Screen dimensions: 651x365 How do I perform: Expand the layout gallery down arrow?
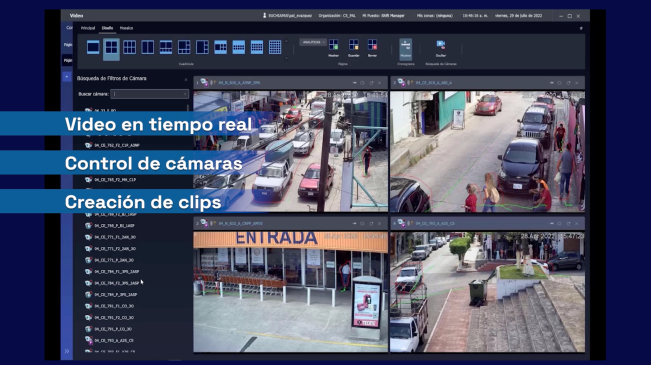[x=286, y=58]
